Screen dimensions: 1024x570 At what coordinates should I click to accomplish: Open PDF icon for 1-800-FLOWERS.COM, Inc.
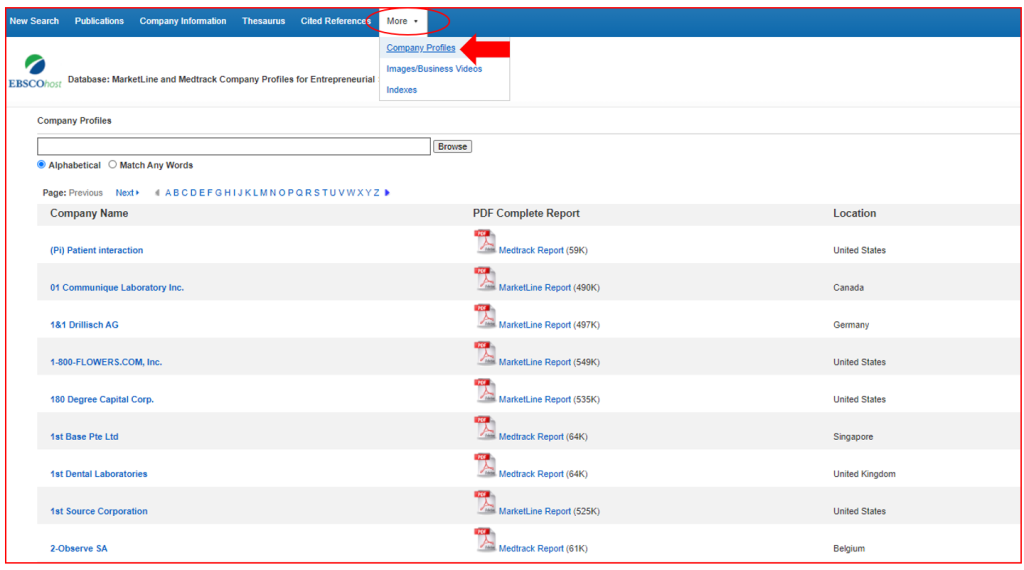click(485, 353)
